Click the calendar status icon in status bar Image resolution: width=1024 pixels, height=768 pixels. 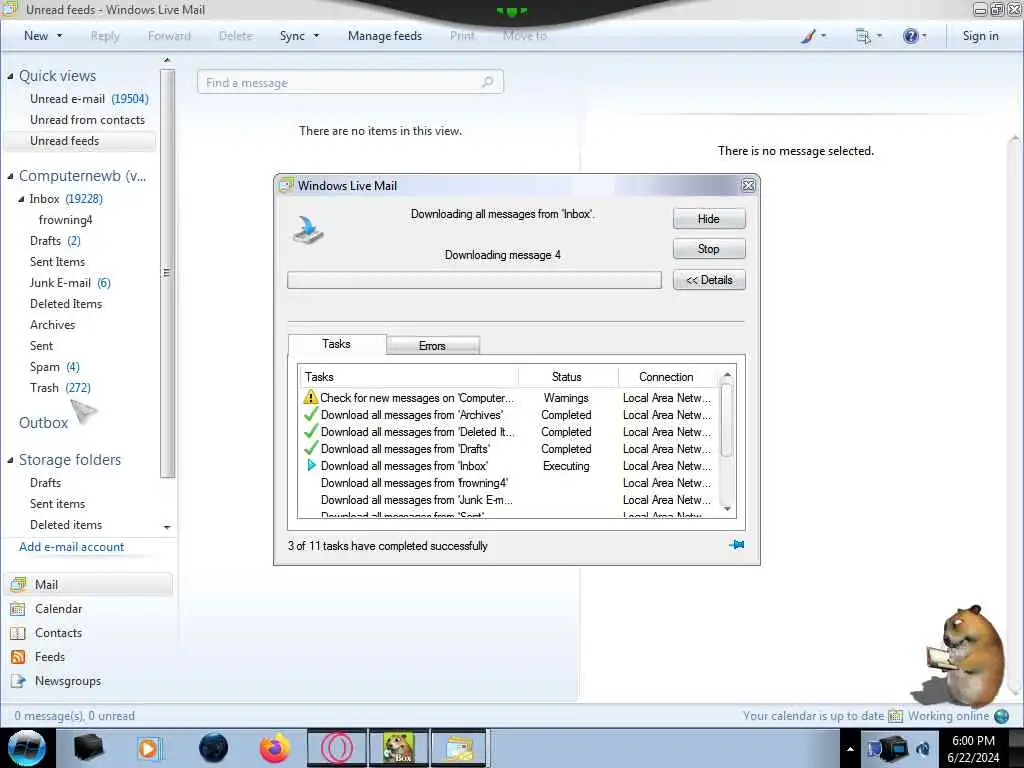tap(895, 716)
